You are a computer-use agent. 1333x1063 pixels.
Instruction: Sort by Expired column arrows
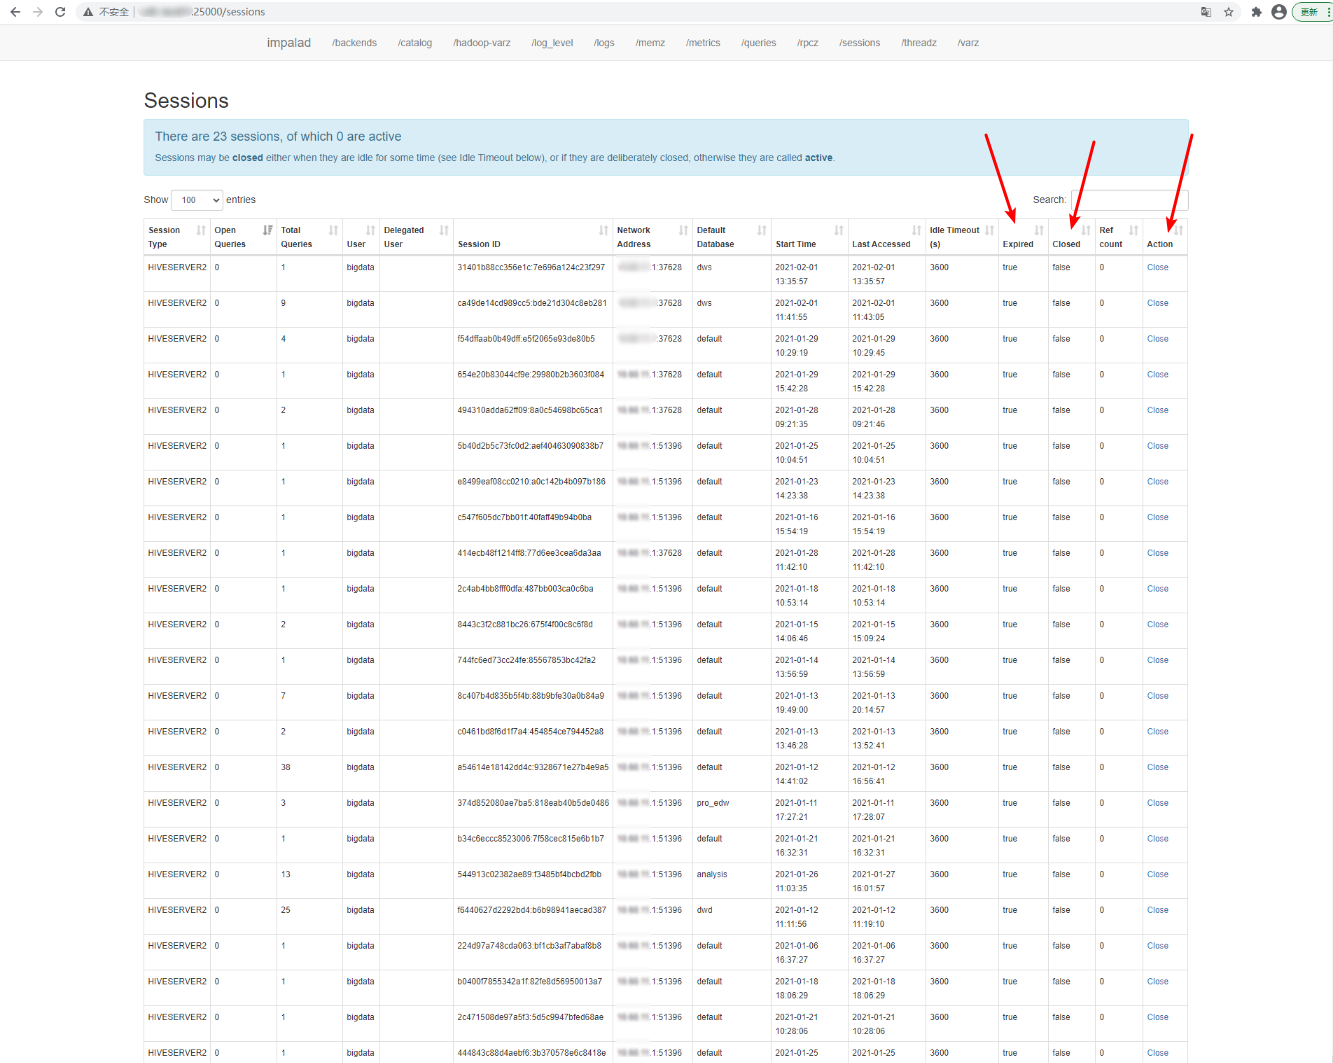point(1039,230)
